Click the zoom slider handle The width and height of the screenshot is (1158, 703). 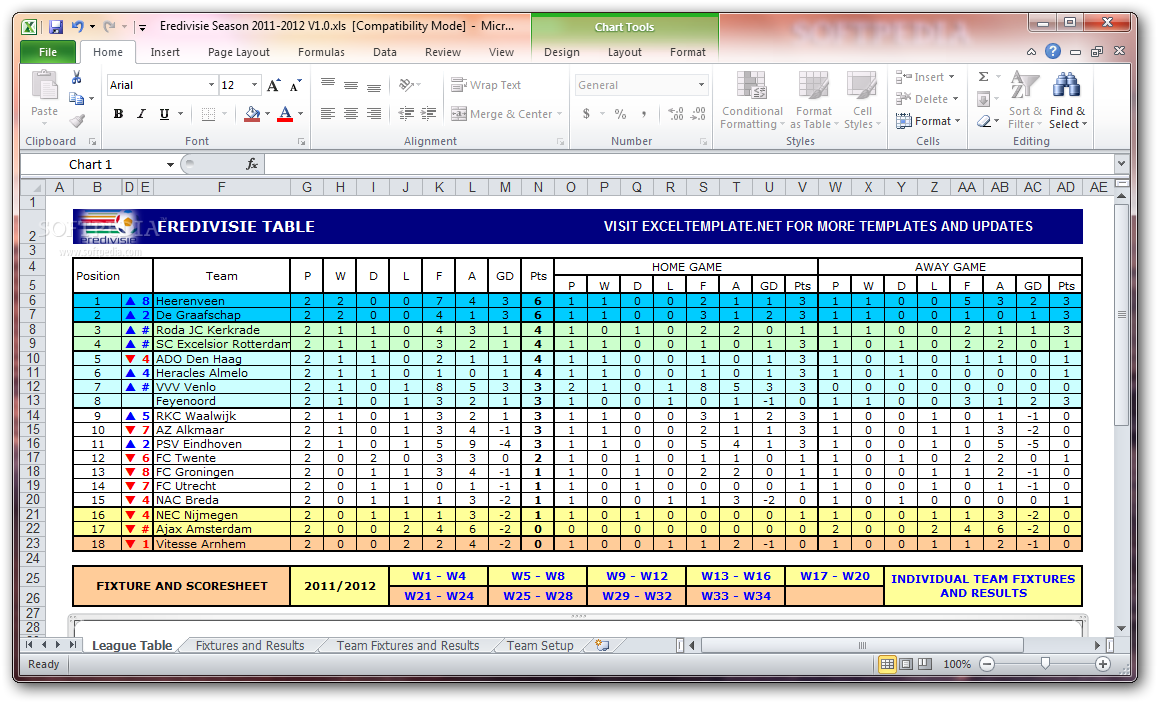(1045, 664)
